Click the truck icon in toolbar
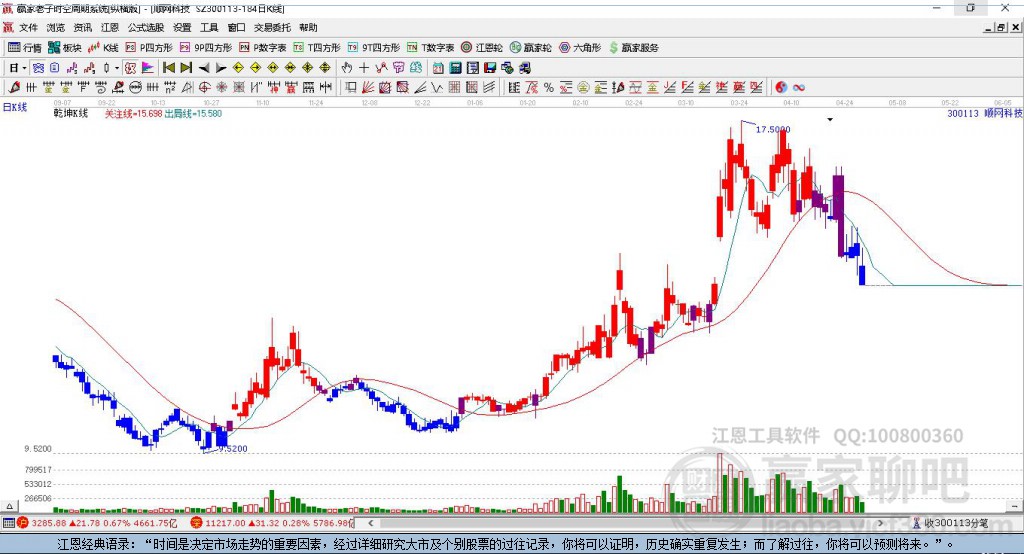1024x554 pixels. coord(524,68)
